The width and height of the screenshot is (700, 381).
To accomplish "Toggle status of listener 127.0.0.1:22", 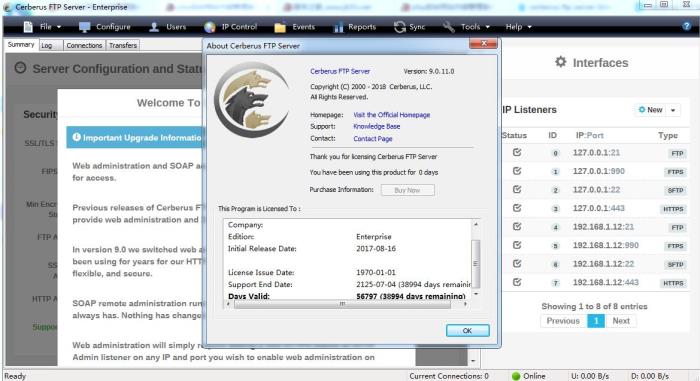I will click(x=517, y=189).
